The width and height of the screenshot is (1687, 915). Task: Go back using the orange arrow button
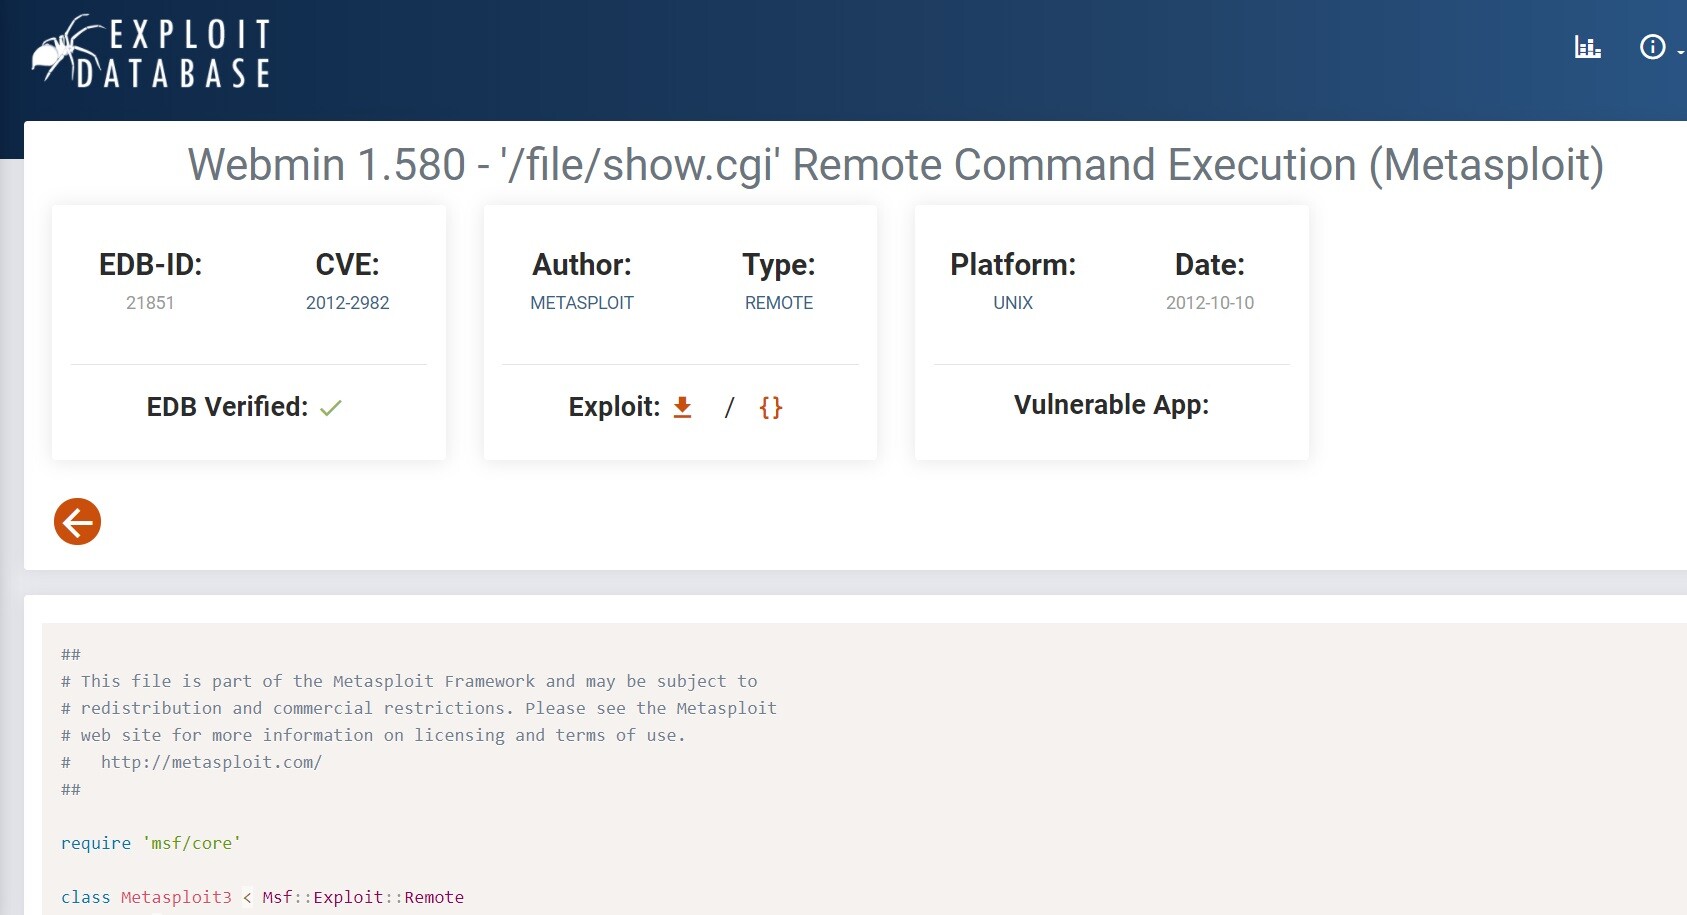[78, 522]
